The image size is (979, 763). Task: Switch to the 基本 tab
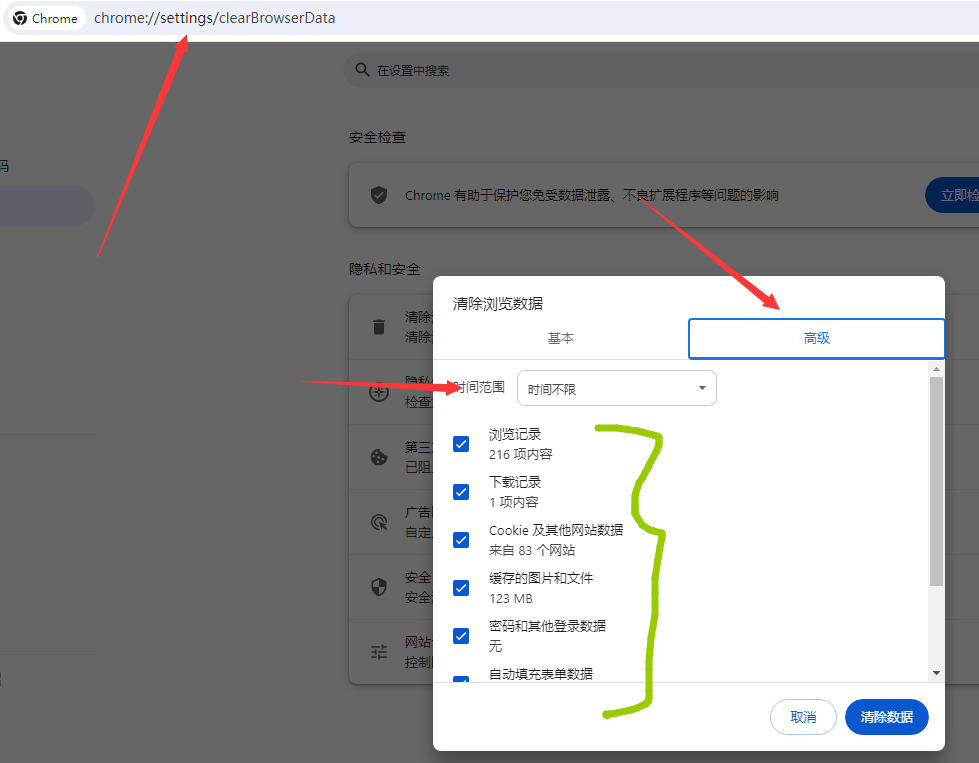pyautogui.click(x=561, y=338)
